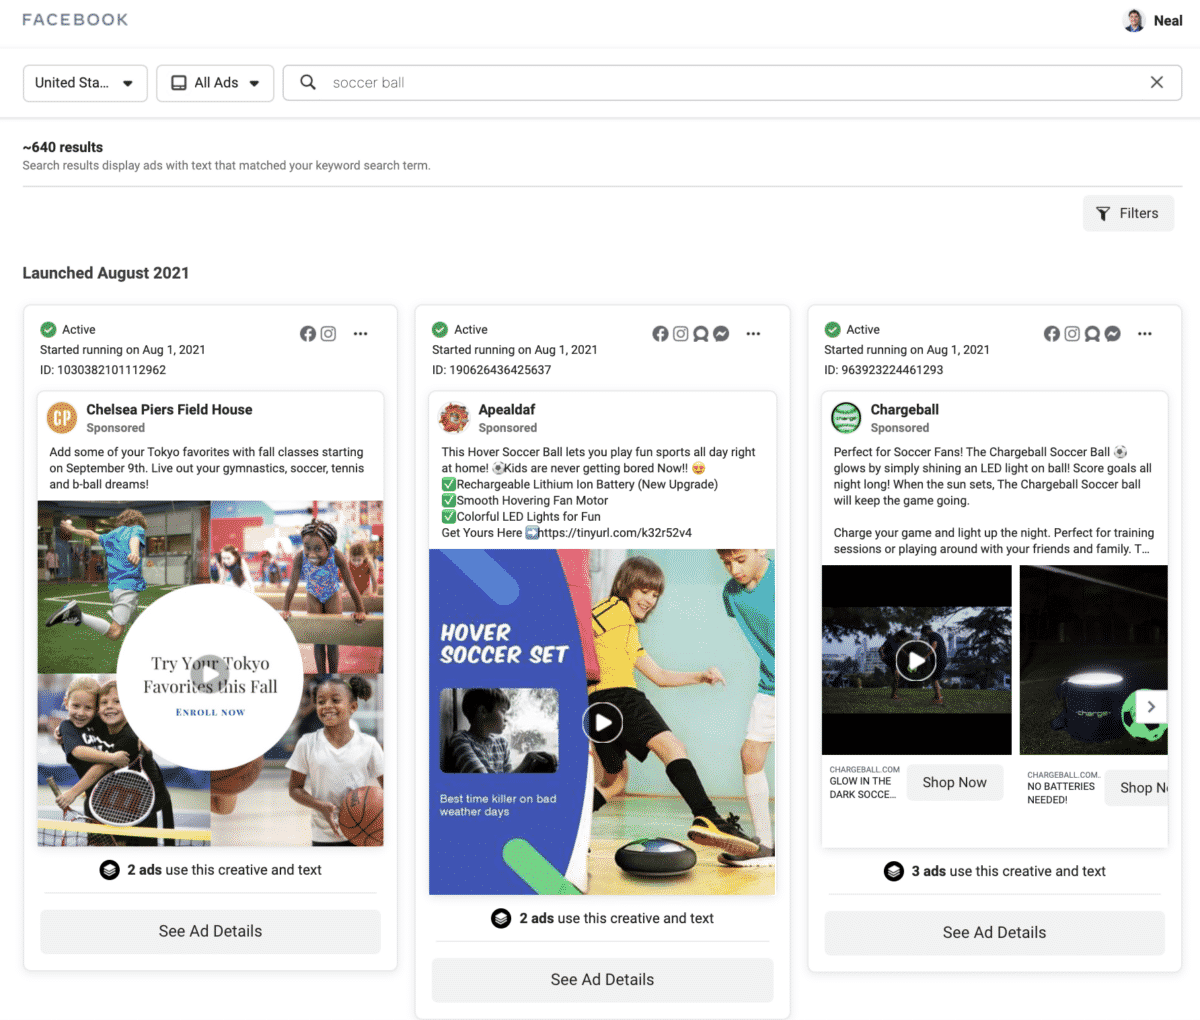Click the Active status checkmark on Chargeball ad
Screen dimensions: 1200x1020
[832, 329]
